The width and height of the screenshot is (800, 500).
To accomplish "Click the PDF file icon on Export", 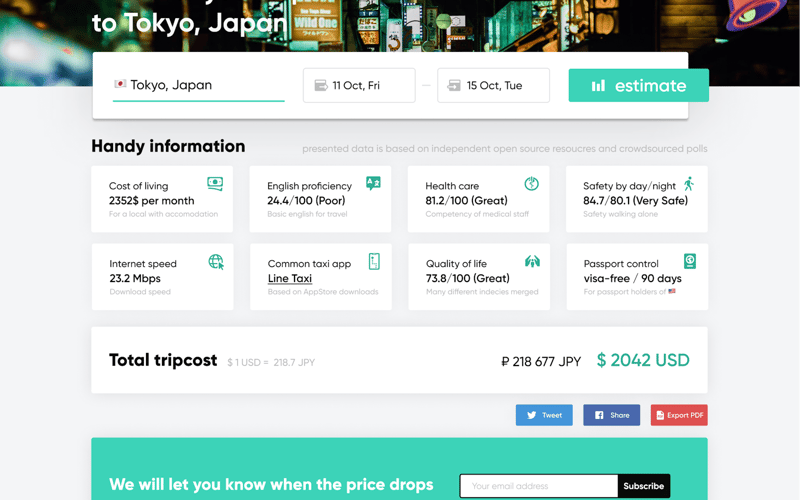I will [x=660, y=415].
